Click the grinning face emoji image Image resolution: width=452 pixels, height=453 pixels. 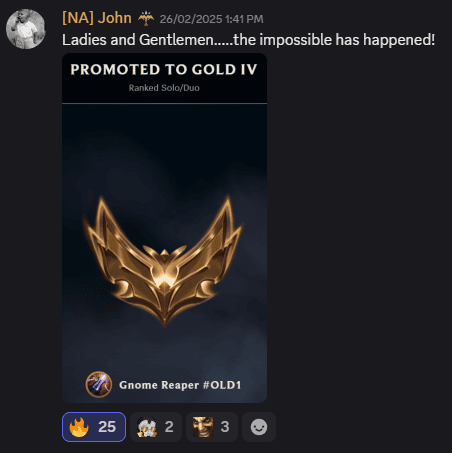203,427
